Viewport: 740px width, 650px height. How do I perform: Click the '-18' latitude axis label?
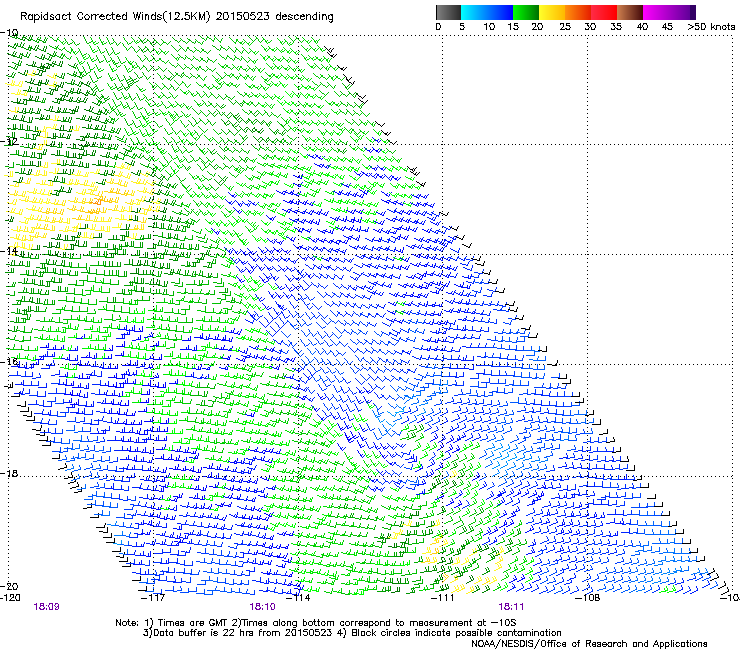click(9, 473)
